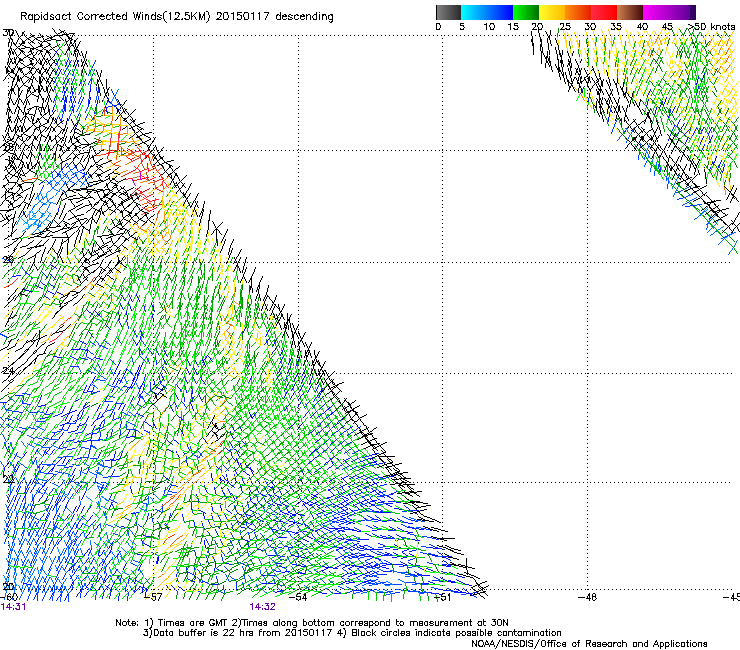The height and width of the screenshot is (650, 740).
Task: Select the orange 25-30 knots legend segment
Action: click(x=578, y=12)
